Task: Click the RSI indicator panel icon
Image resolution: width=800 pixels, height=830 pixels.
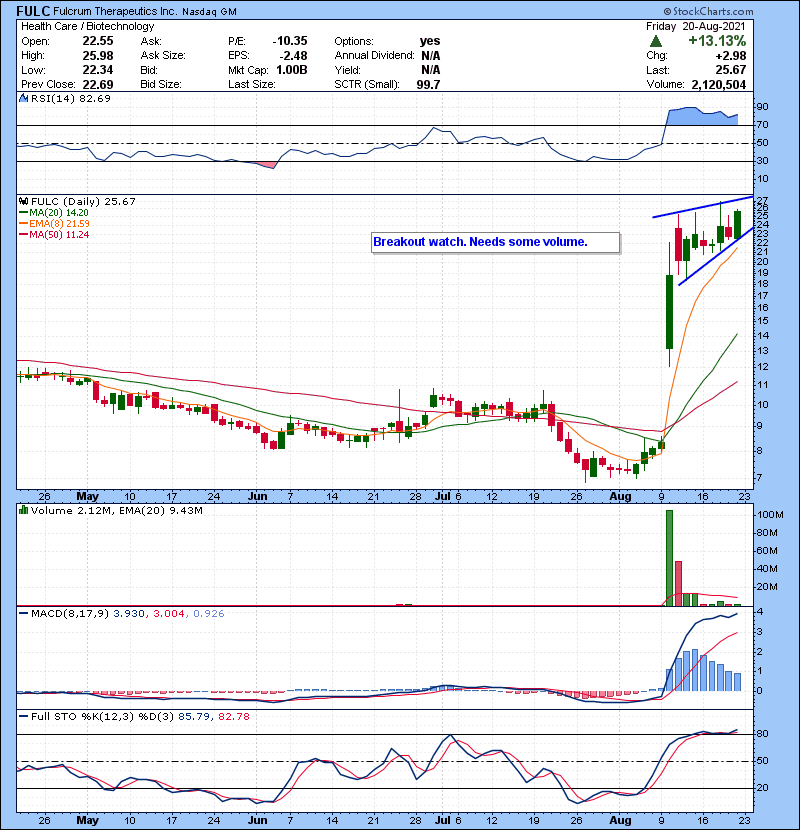Action: coord(23,98)
